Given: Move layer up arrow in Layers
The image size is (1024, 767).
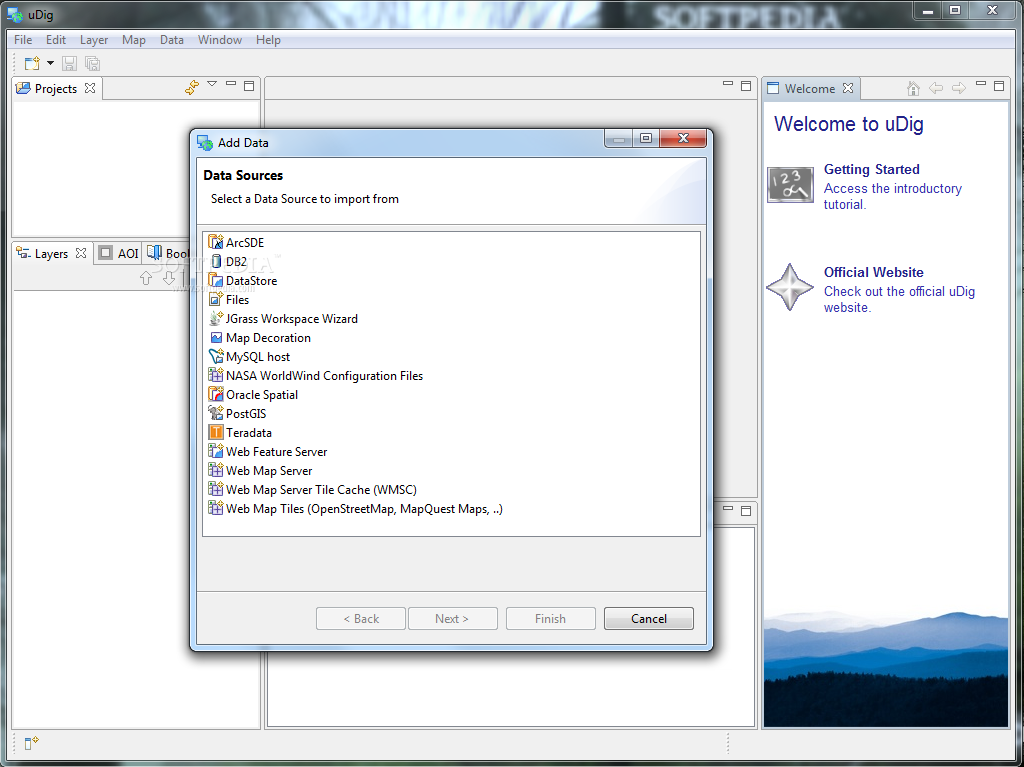Looking at the screenshot, I should pyautogui.click(x=146, y=278).
